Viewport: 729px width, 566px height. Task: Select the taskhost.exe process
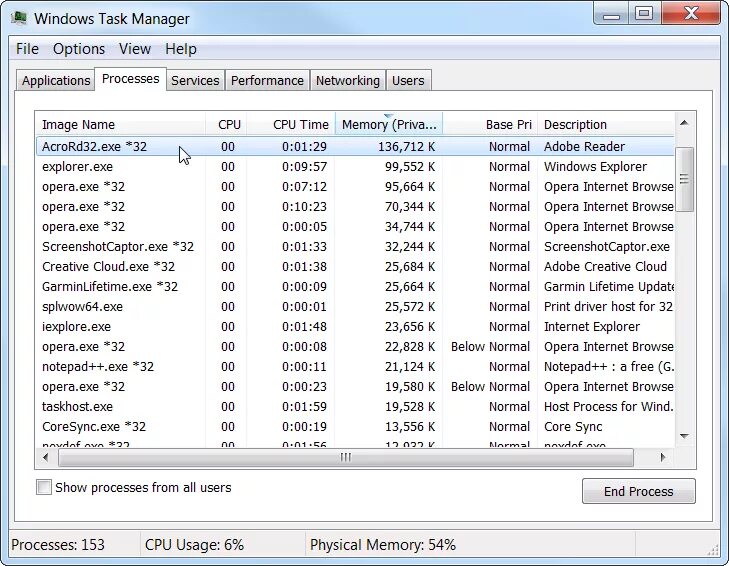tap(355, 406)
